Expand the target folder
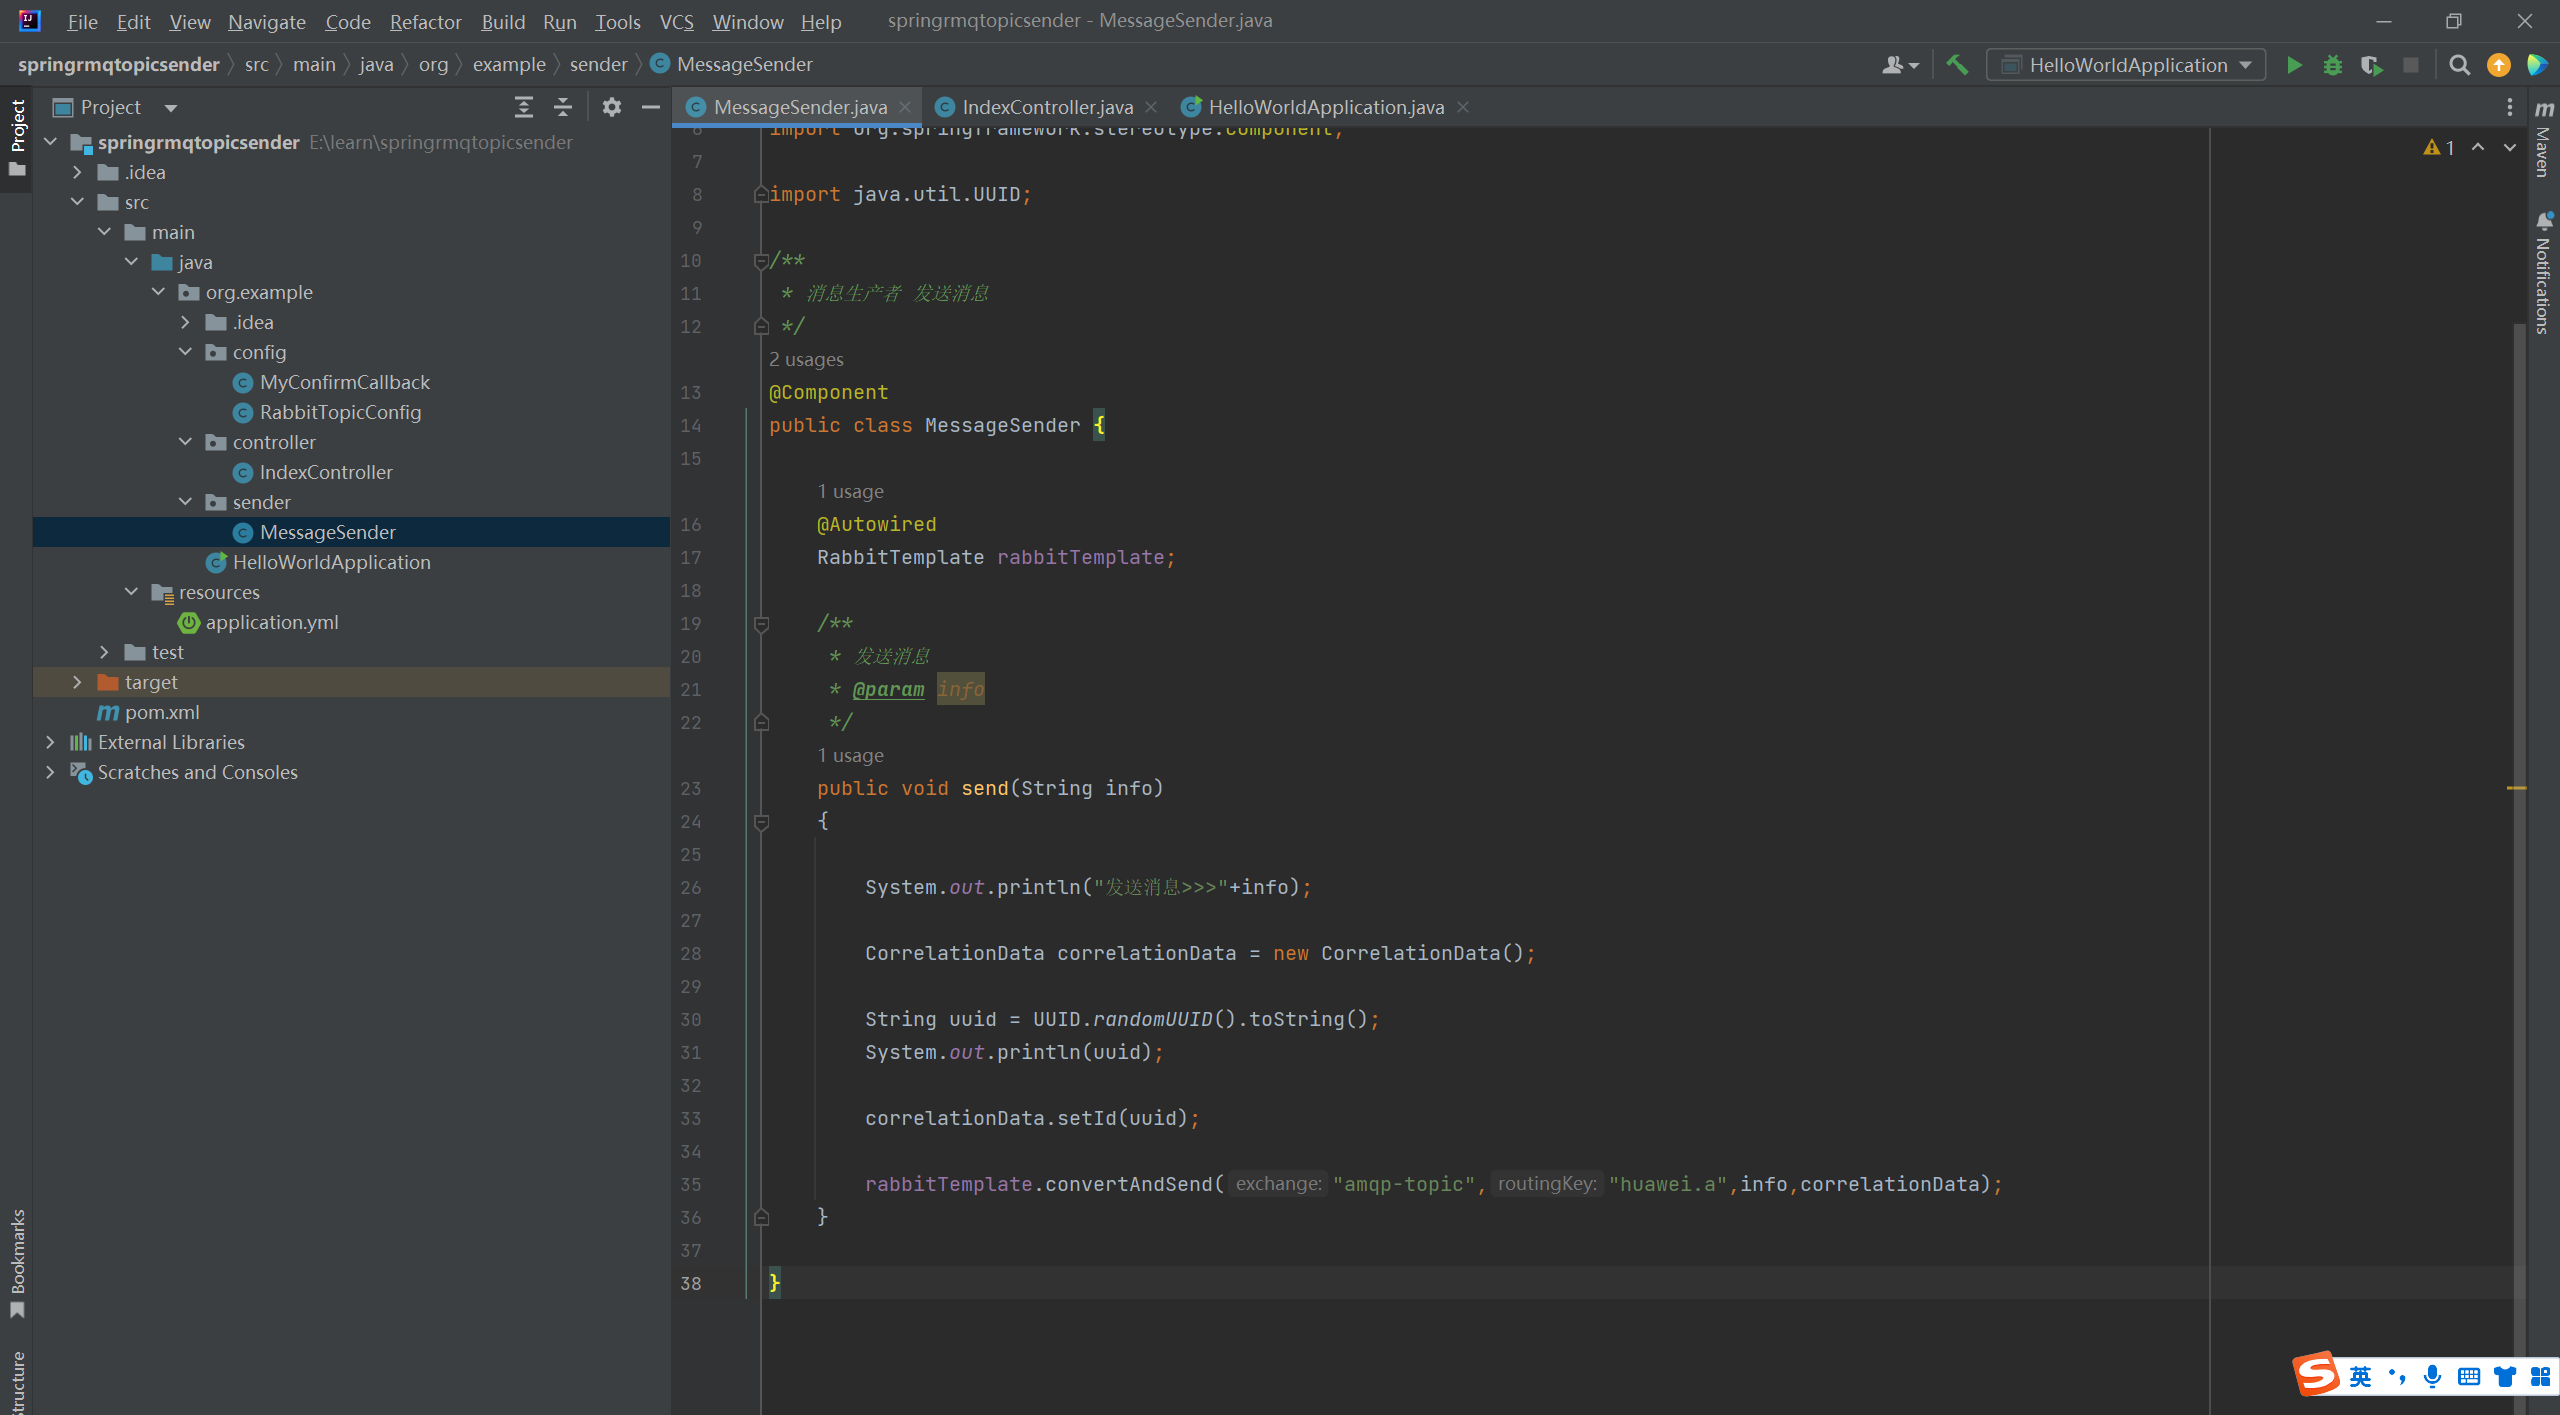 [x=77, y=682]
